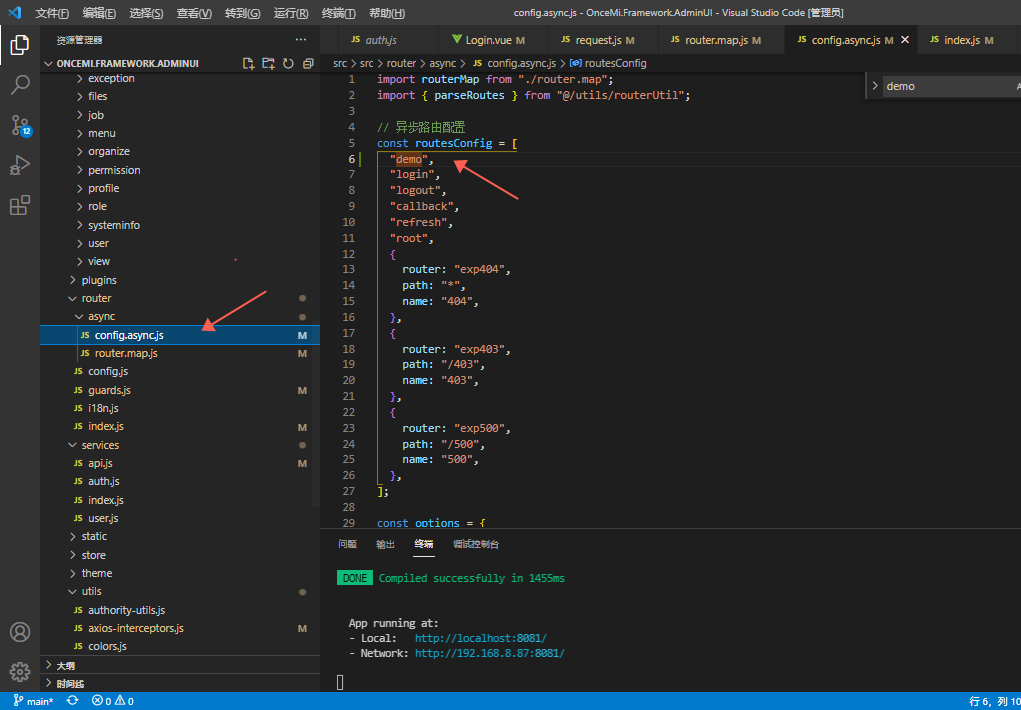This screenshot has height=710, width=1021.
Task: Open Source Control view with 12 changes
Action: (x=20, y=124)
